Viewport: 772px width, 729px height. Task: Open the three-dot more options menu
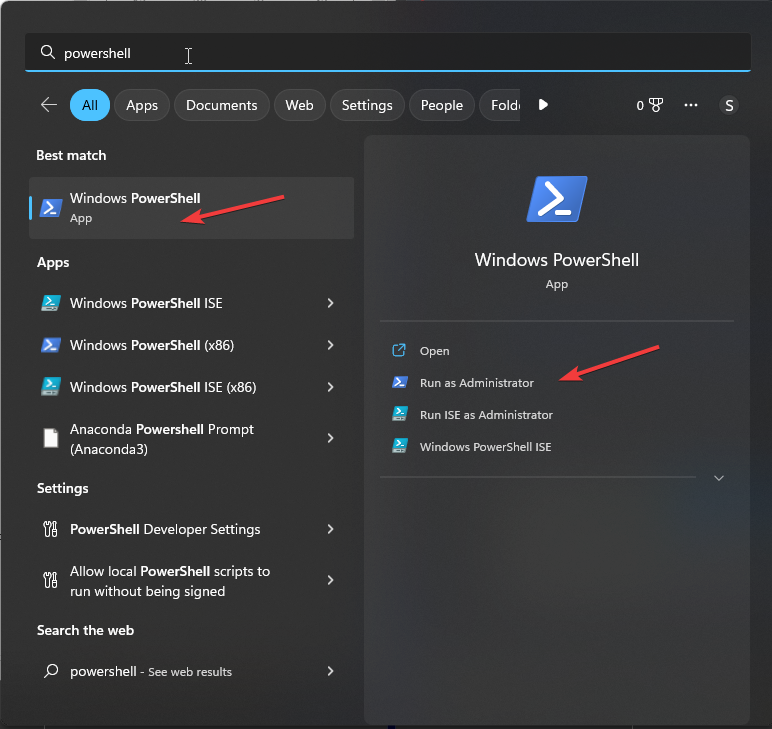(691, 105)
